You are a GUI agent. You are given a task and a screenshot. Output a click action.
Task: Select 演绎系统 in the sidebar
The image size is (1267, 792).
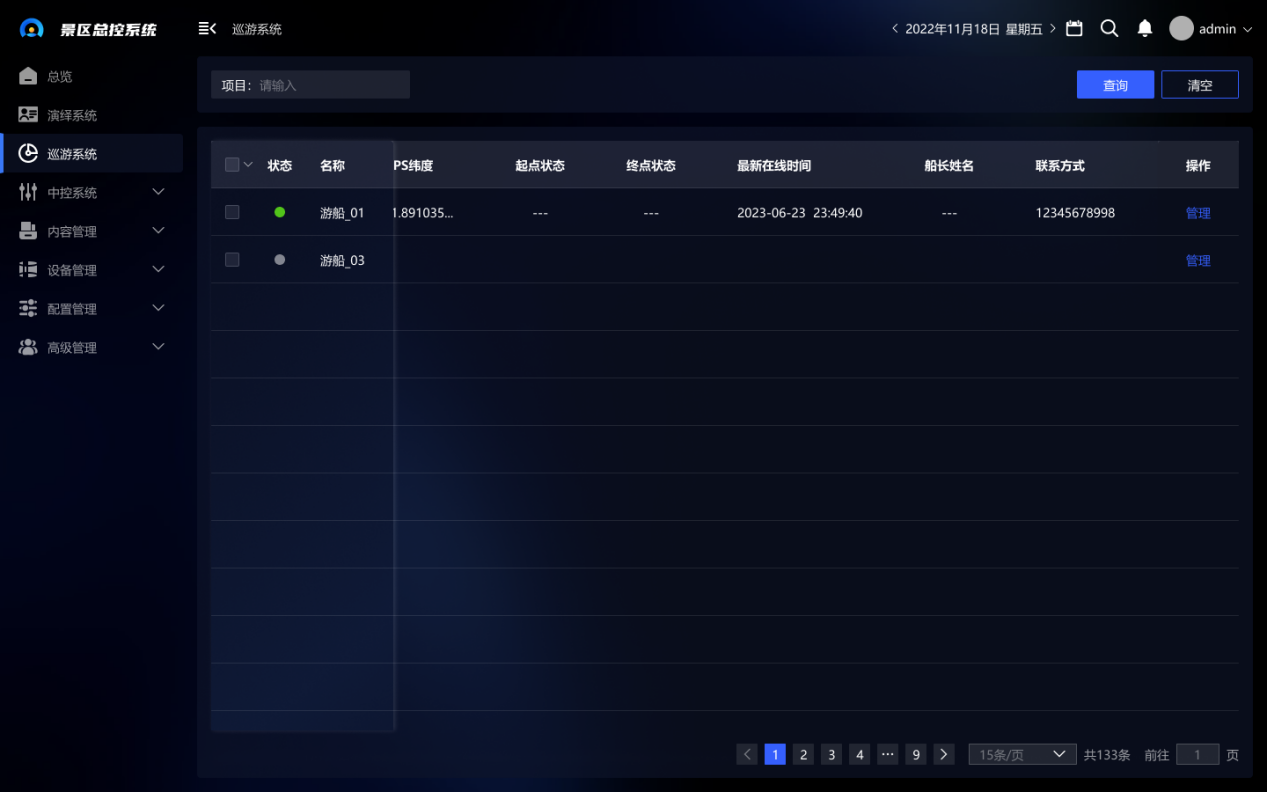pyautogui.click(x=72, y=115)
